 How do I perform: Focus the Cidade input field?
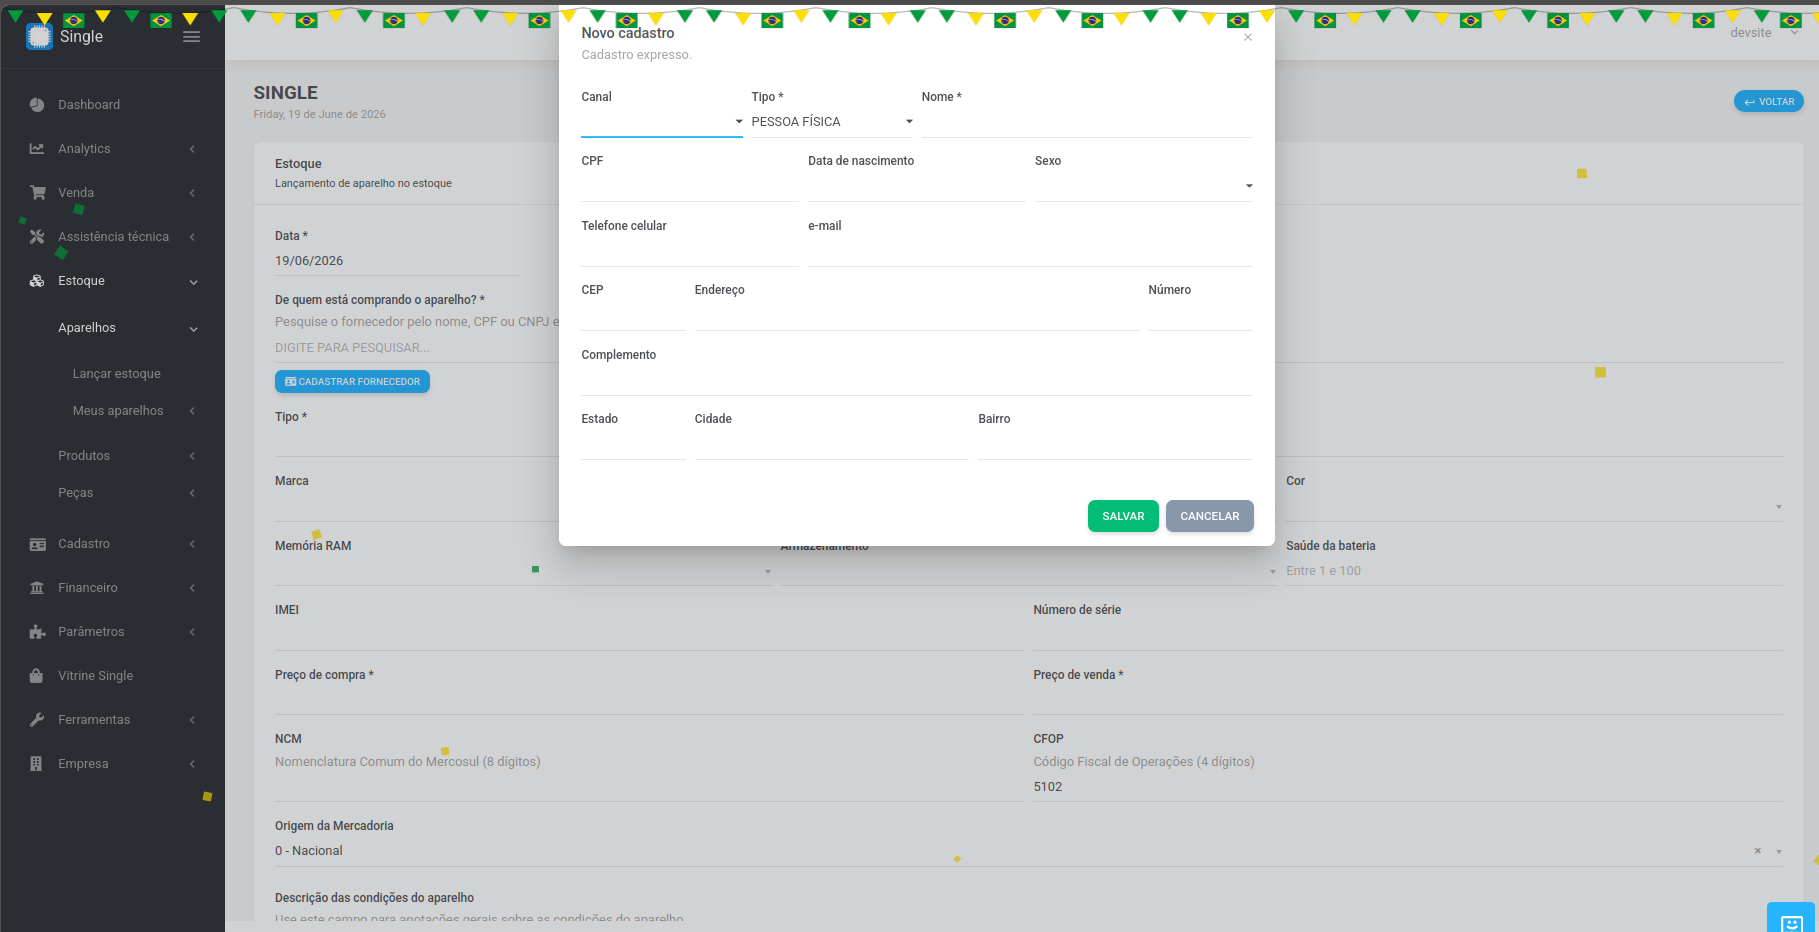pos(832,444)
